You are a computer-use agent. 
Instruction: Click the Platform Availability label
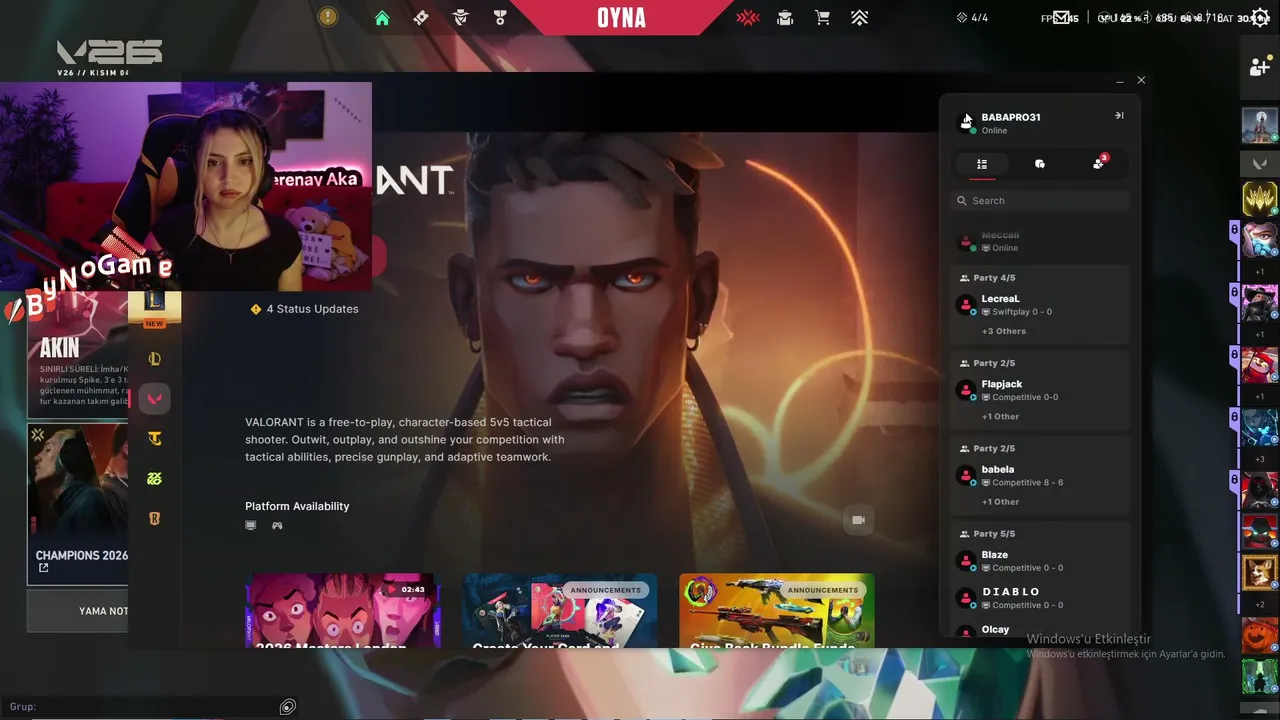(x=297, y=506)
